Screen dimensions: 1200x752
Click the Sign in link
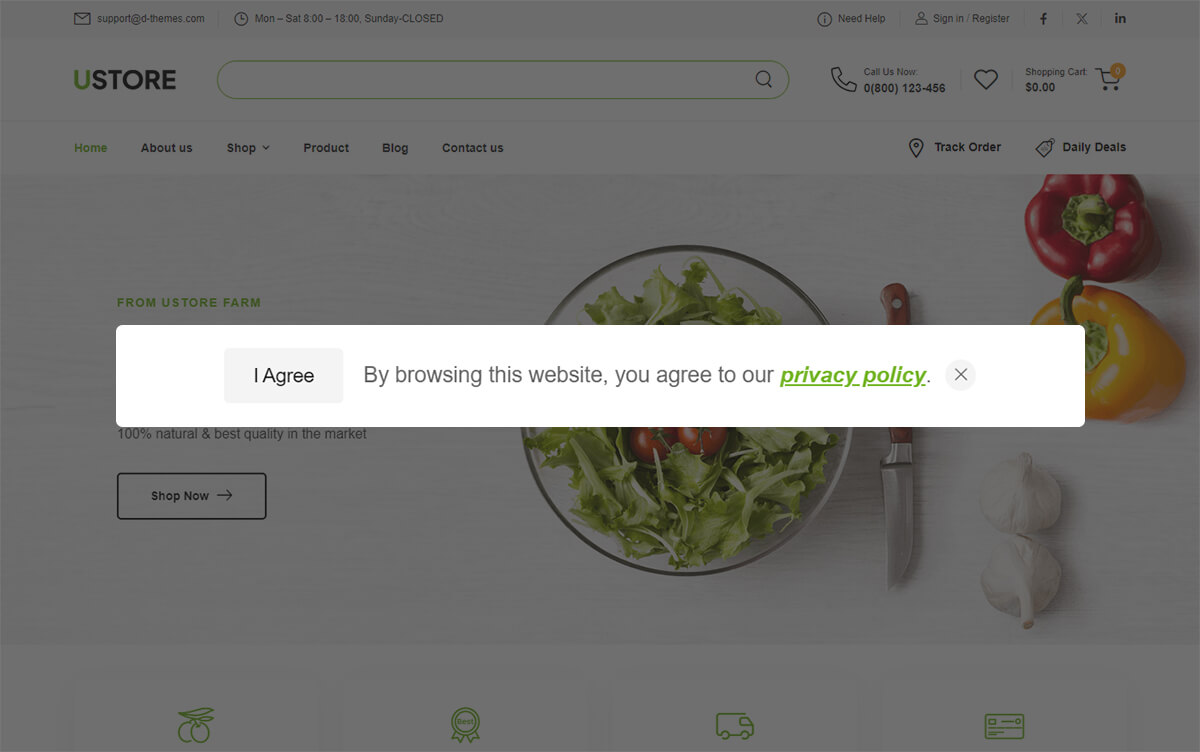click(x=948, y=18)
